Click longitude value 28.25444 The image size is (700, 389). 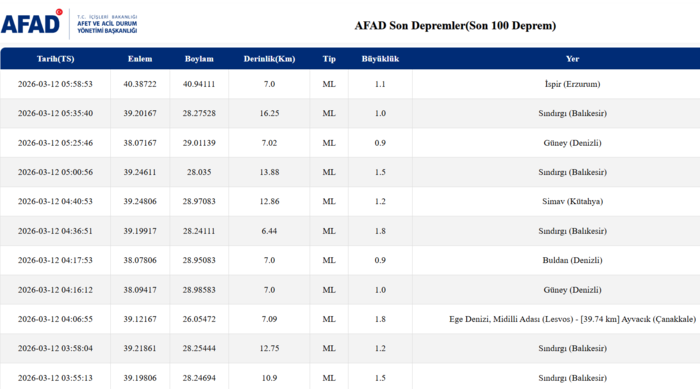coord(199,348)
